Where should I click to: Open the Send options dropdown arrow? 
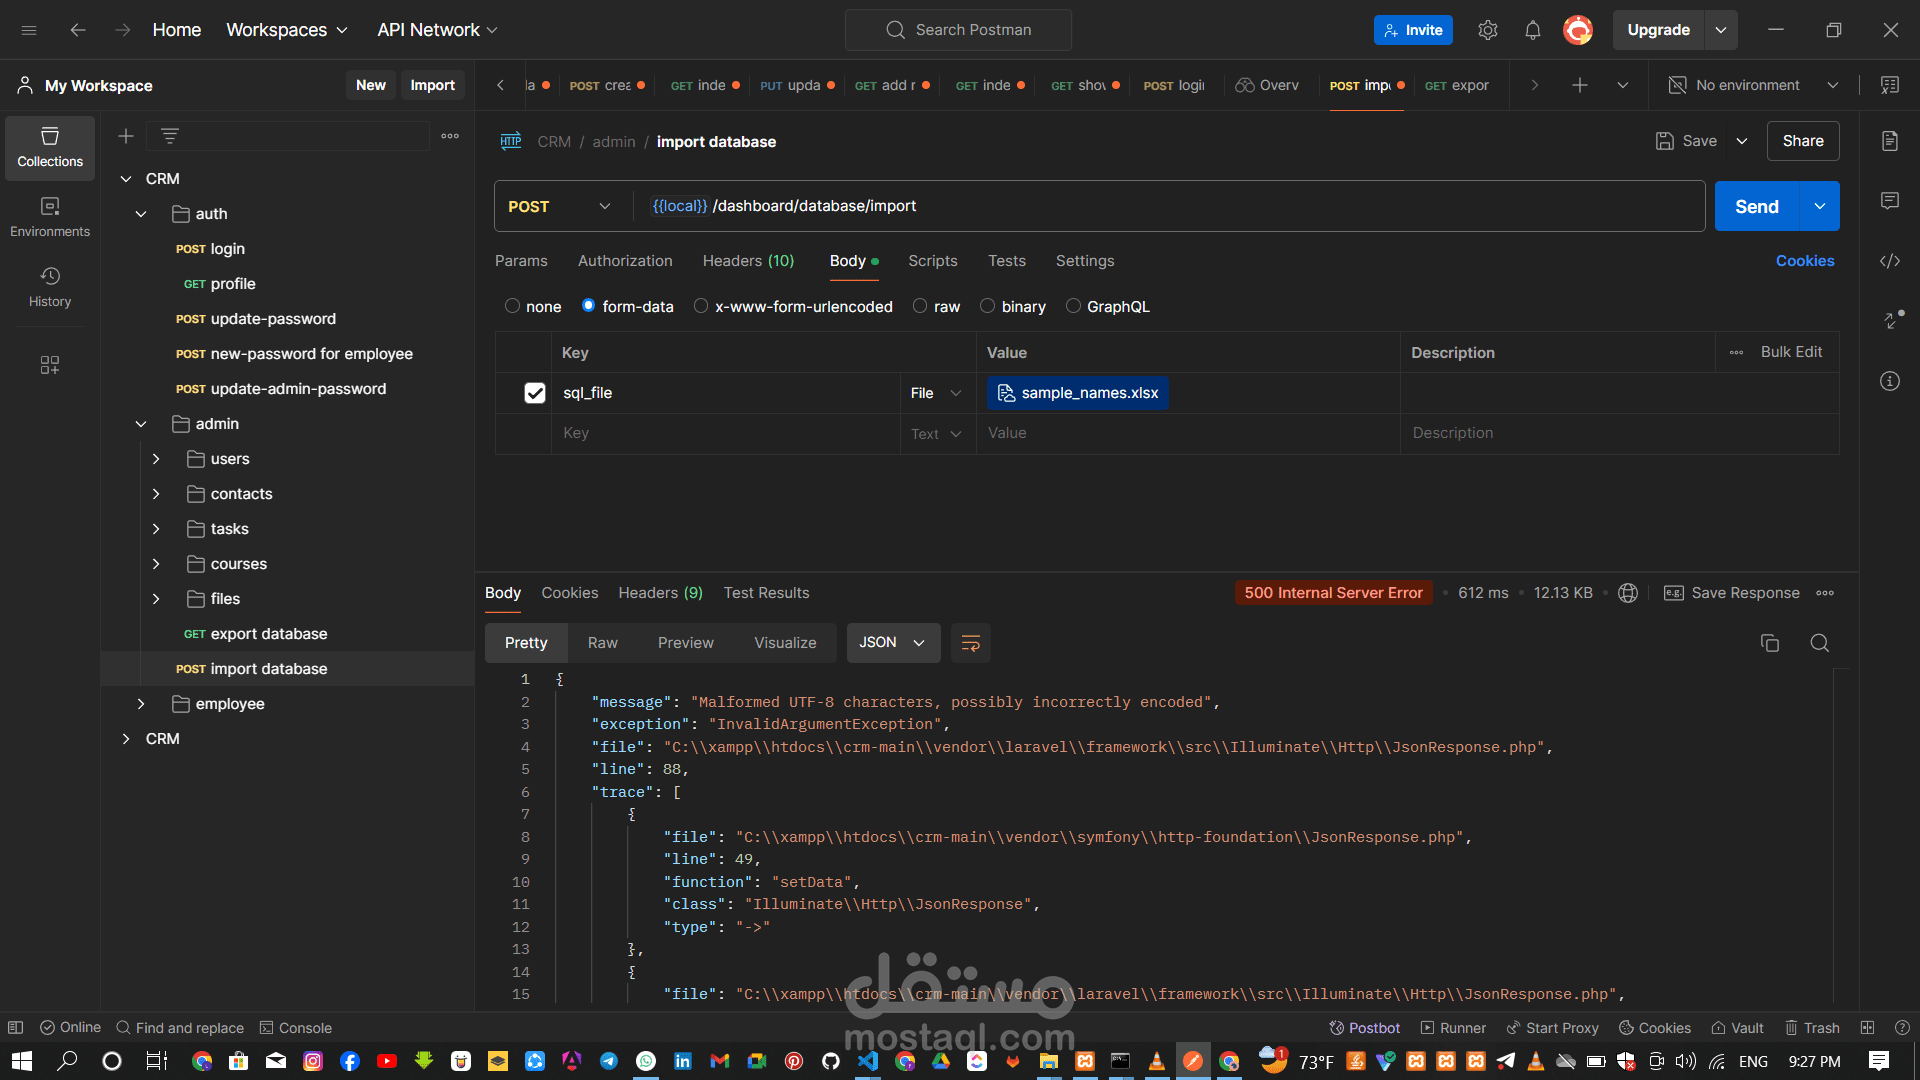(x=1820, y=206)
